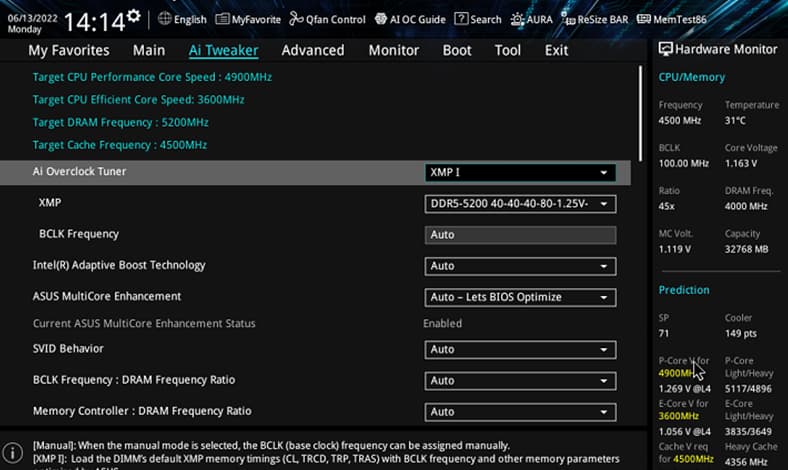
Task: Click the AI OC Guide label
Action: [x=418, y=20]
